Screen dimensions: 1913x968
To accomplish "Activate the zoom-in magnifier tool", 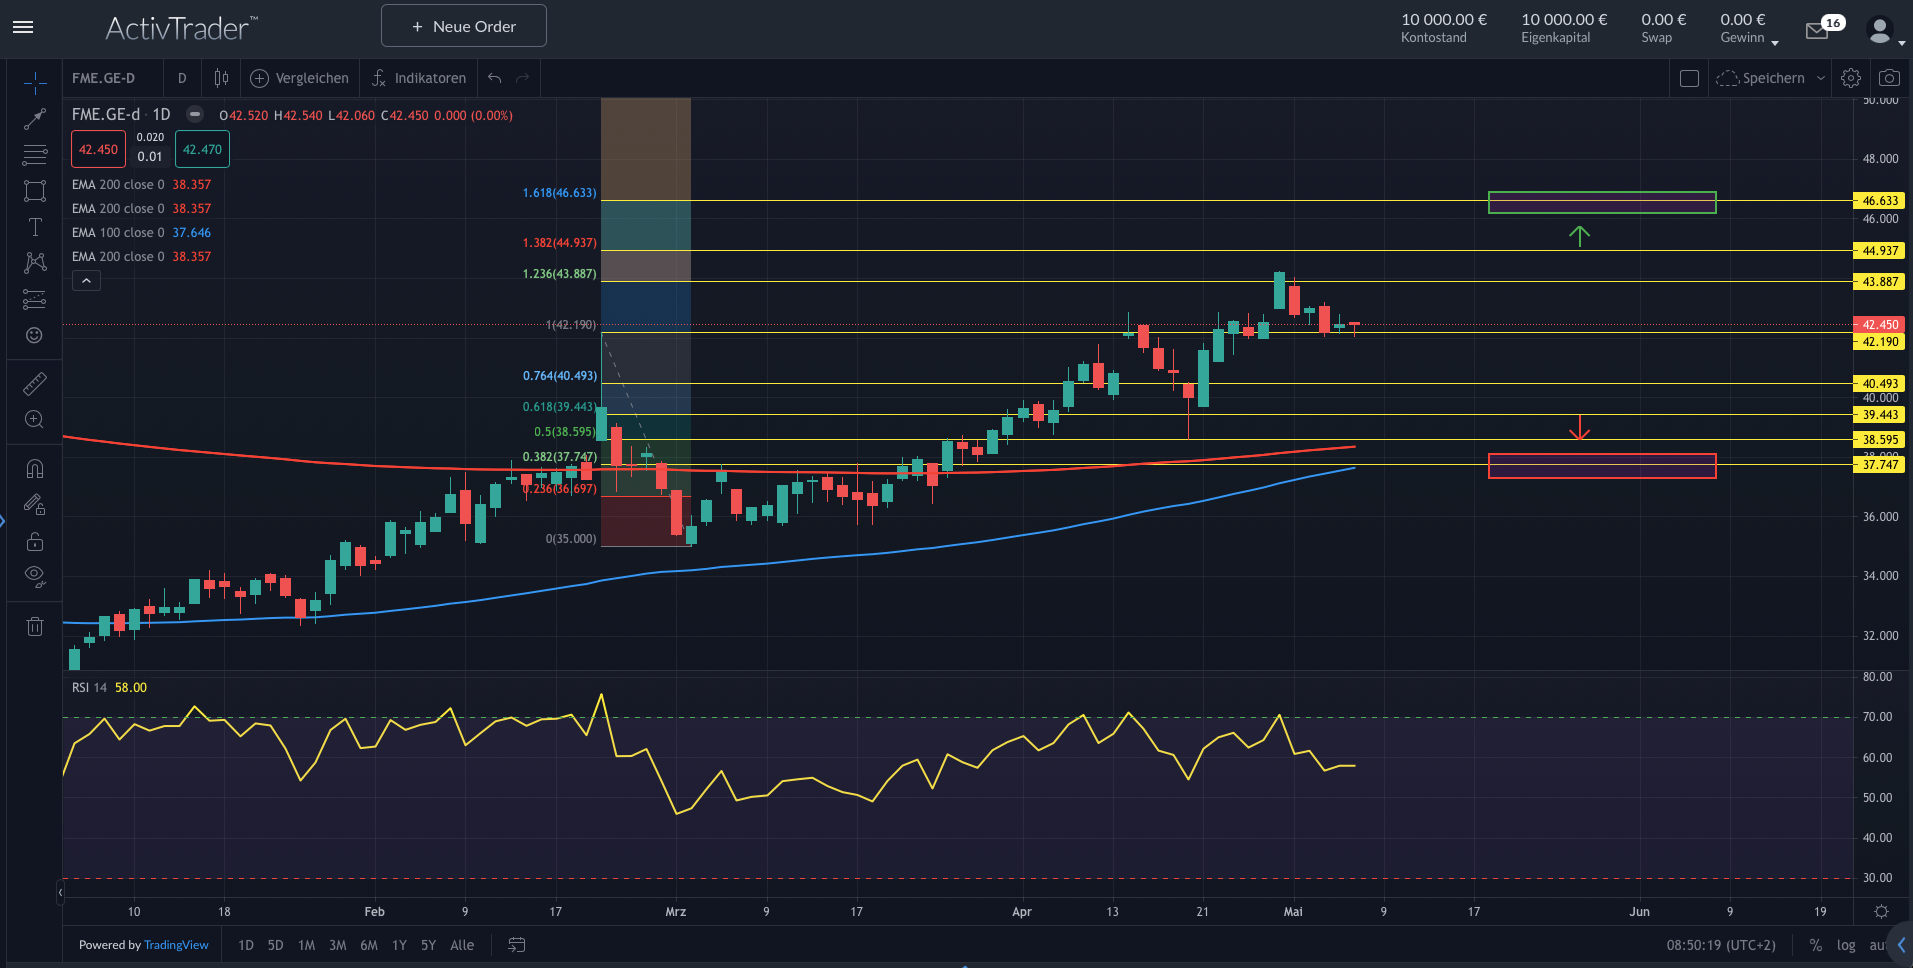I will (35, 420).
